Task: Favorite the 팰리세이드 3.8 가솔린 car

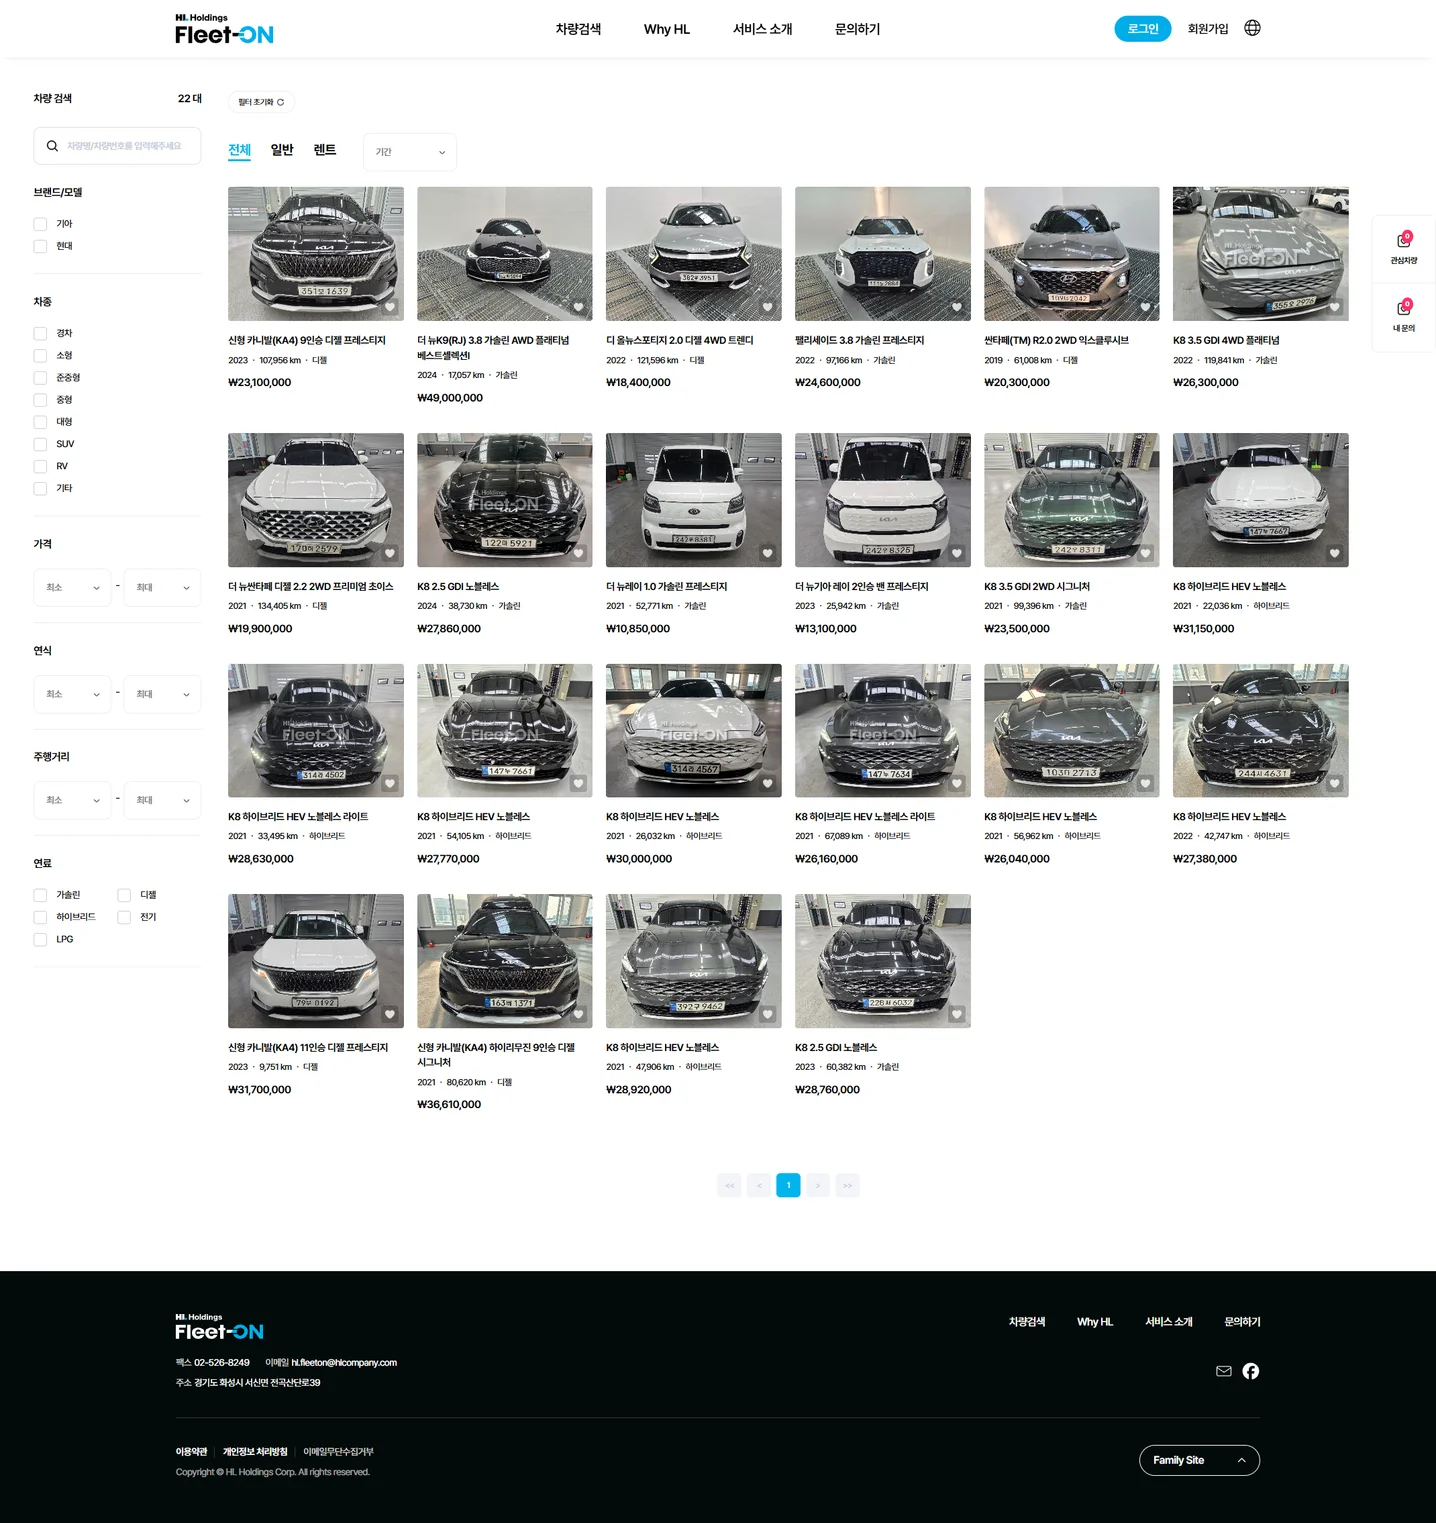Action: coord(956,307)
